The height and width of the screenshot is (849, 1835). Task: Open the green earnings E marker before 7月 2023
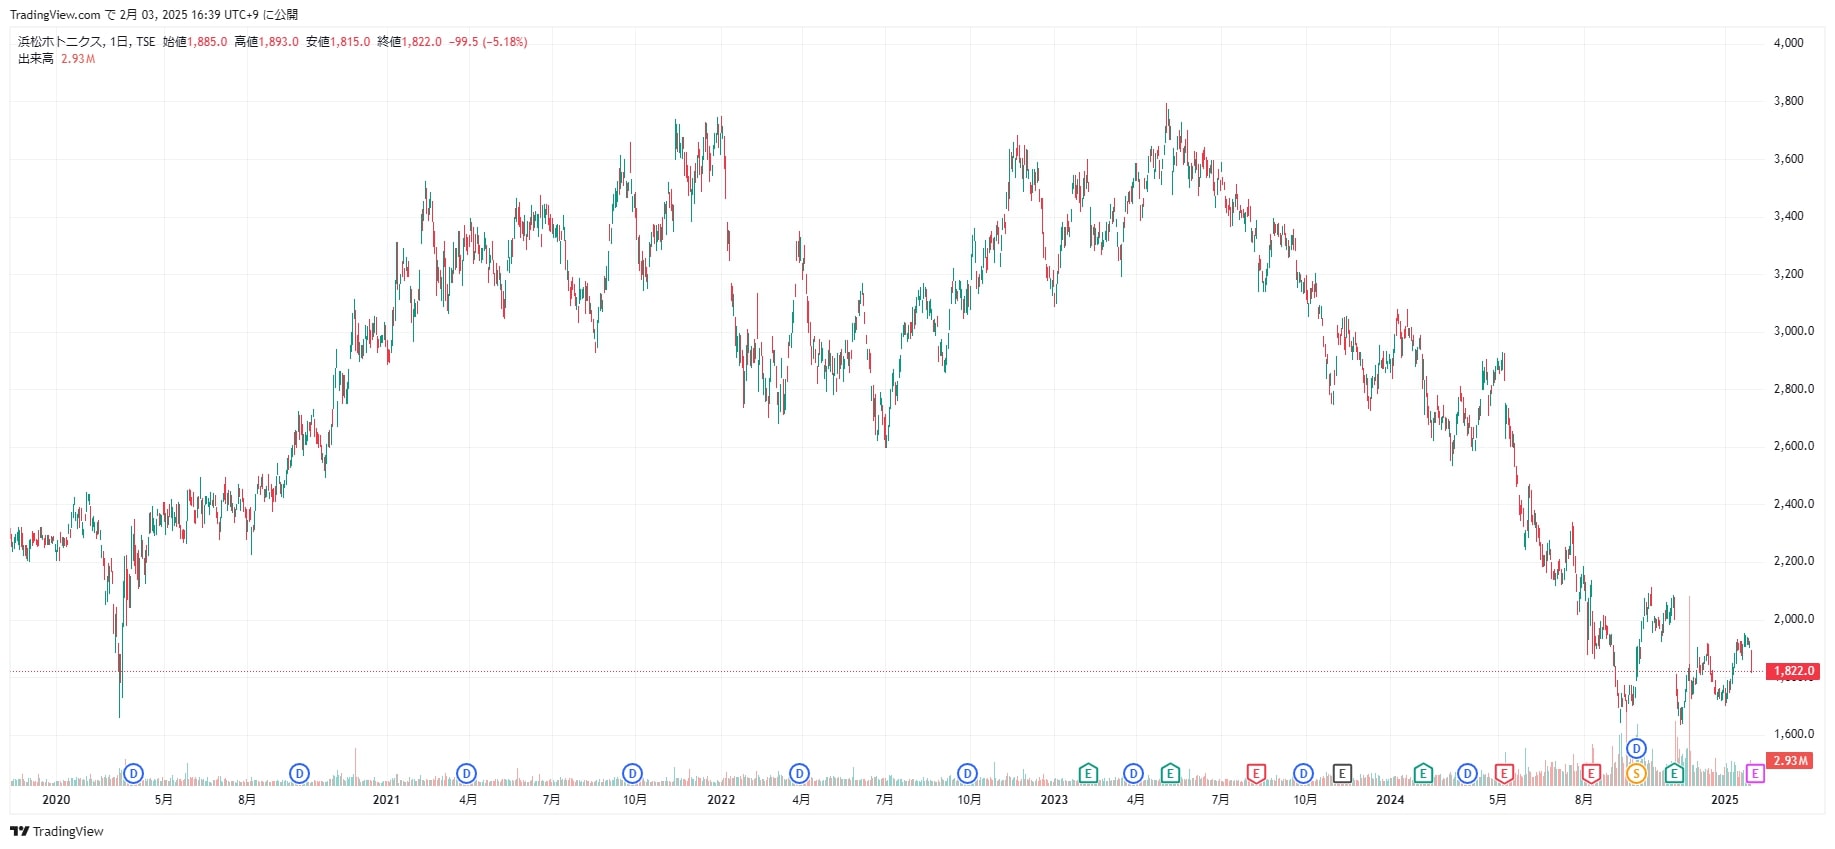(x=1170, y=773)
